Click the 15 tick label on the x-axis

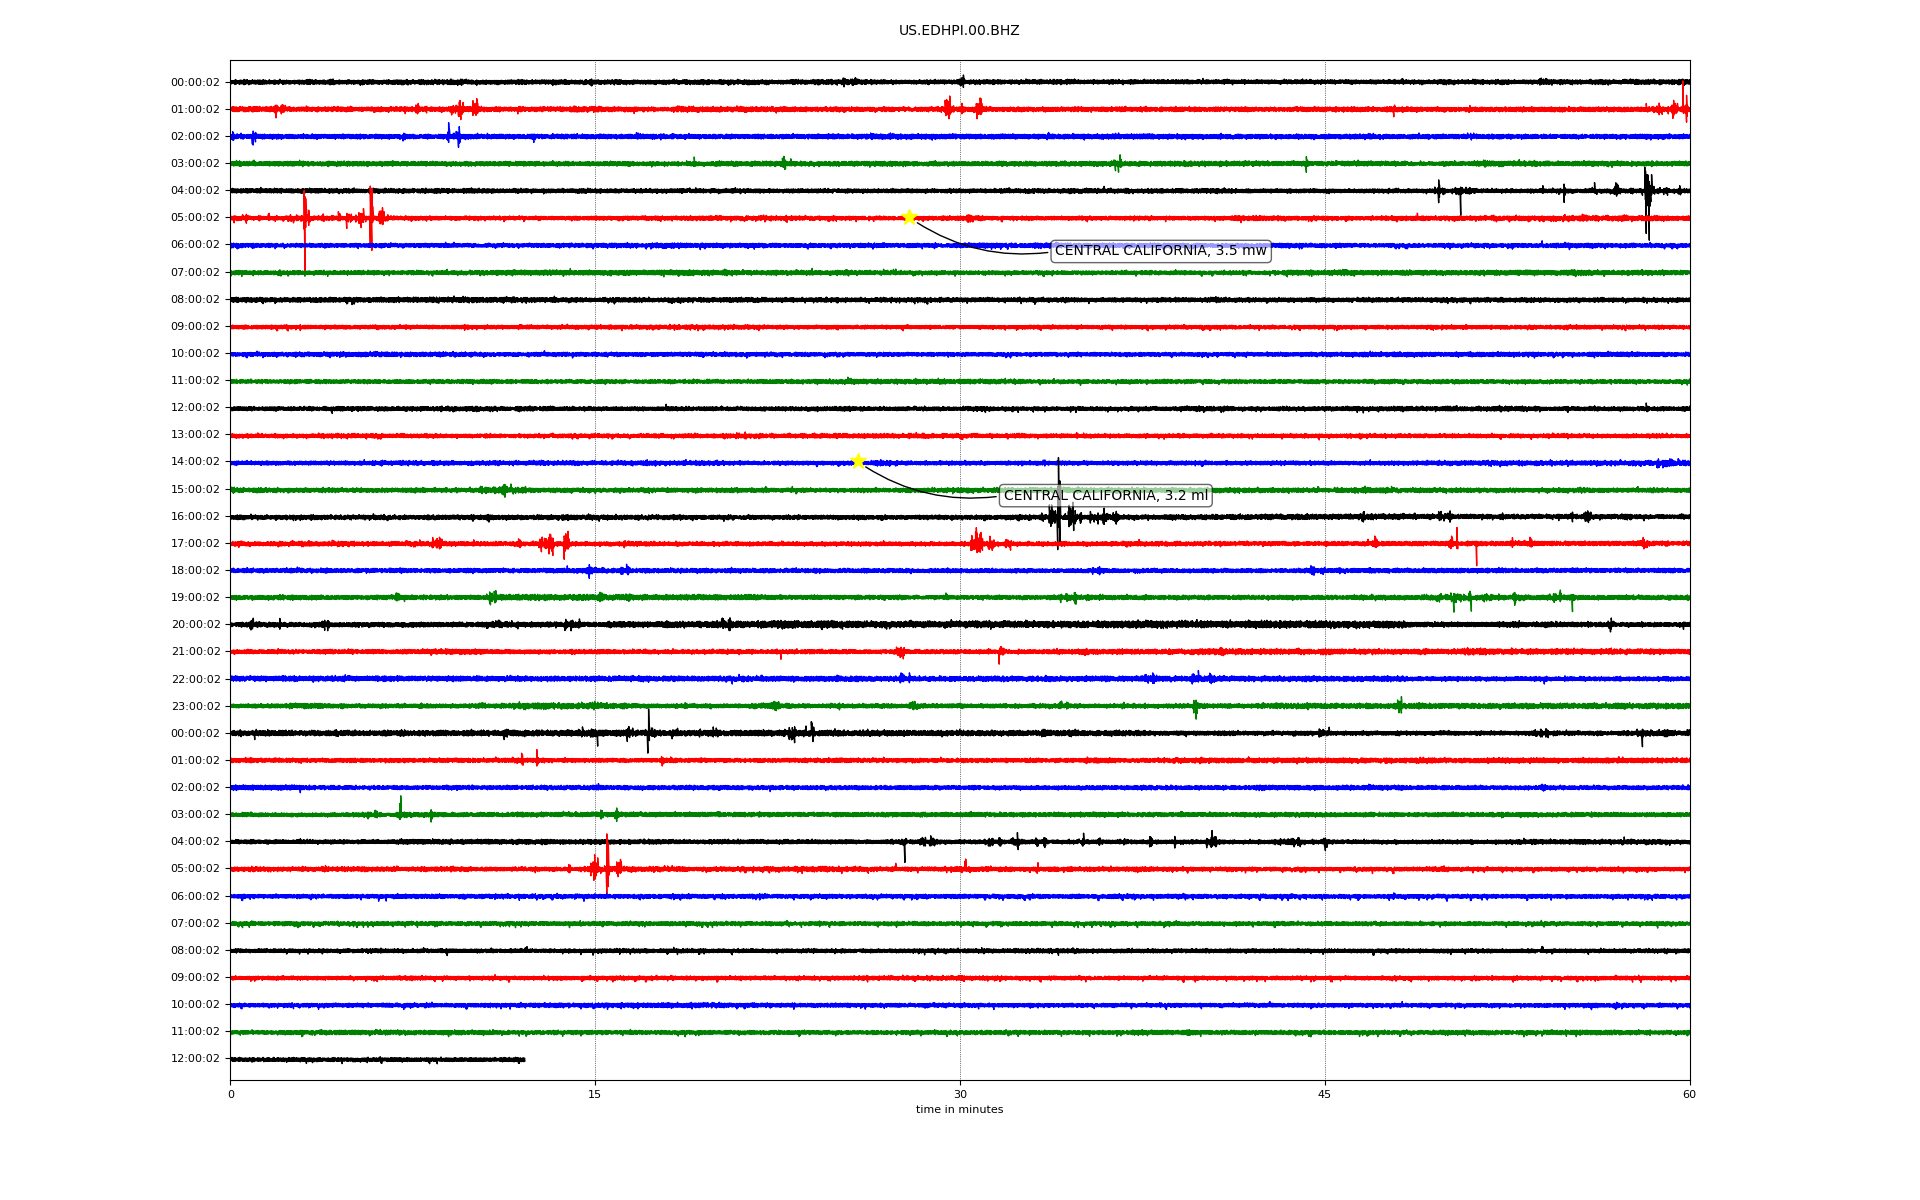pos(595,1094)
